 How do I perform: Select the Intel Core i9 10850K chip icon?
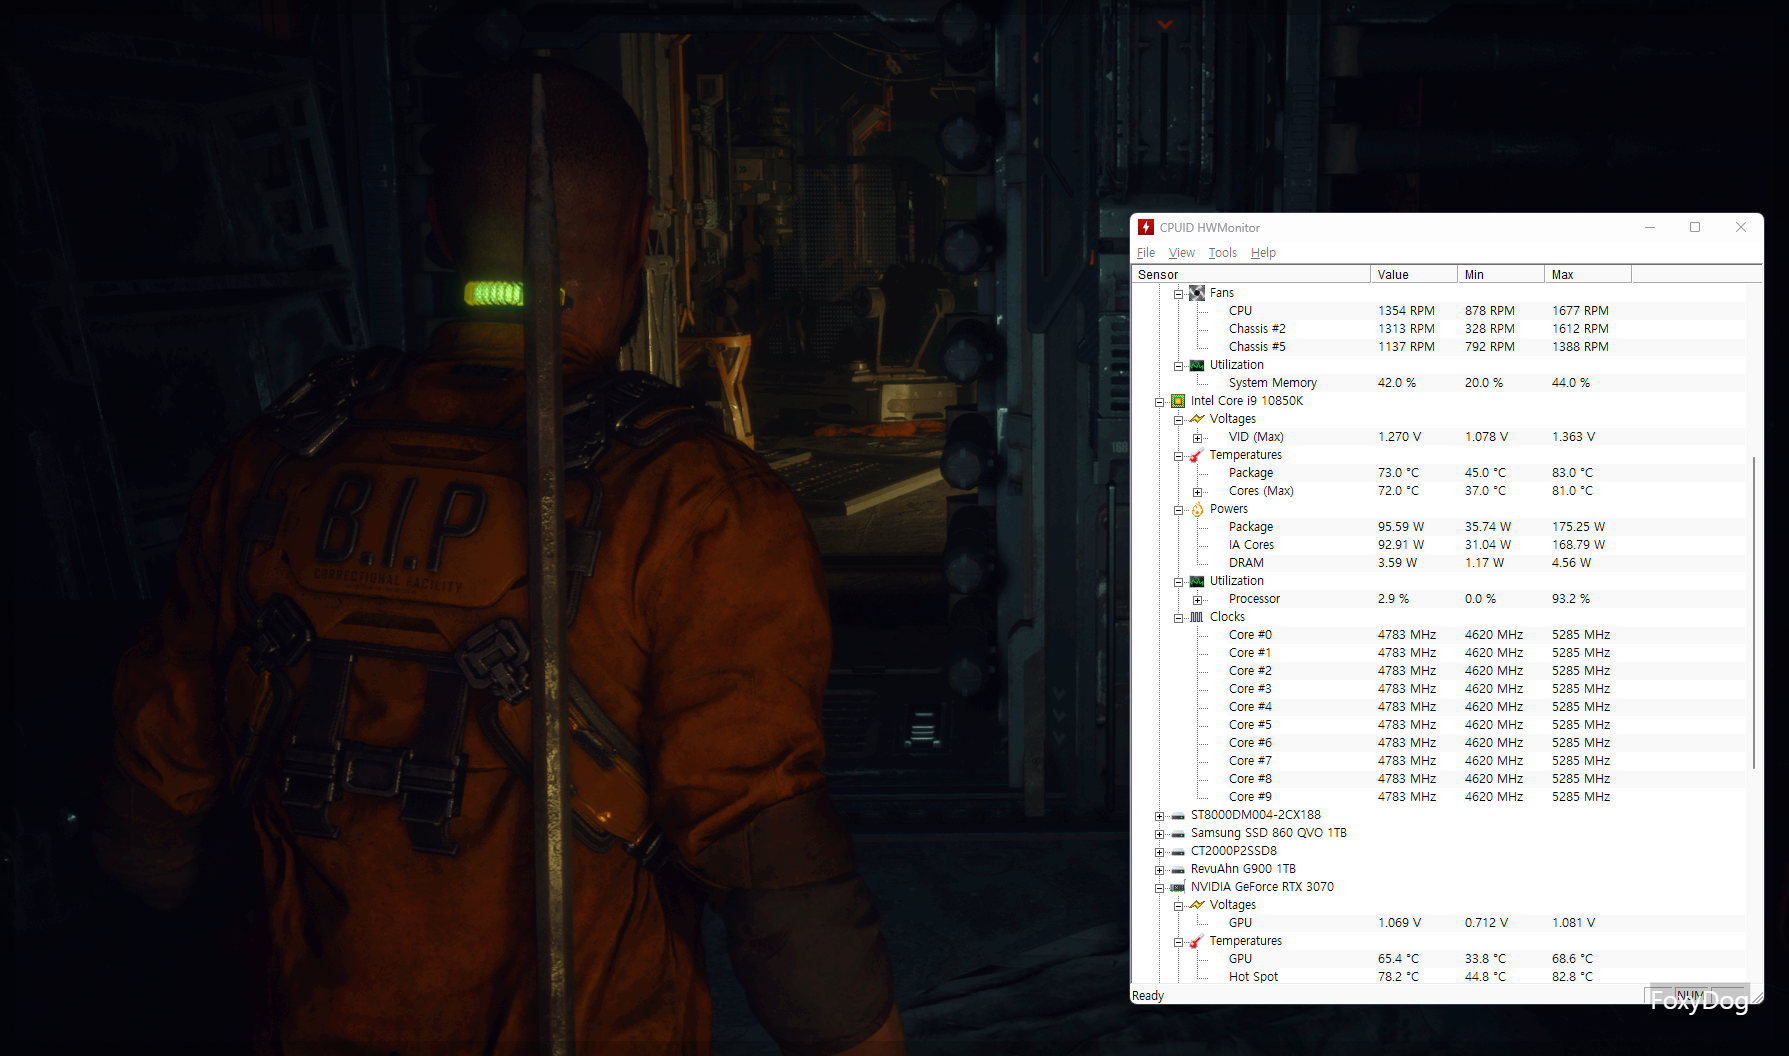pyautogui.click(x=1178, y=401)
